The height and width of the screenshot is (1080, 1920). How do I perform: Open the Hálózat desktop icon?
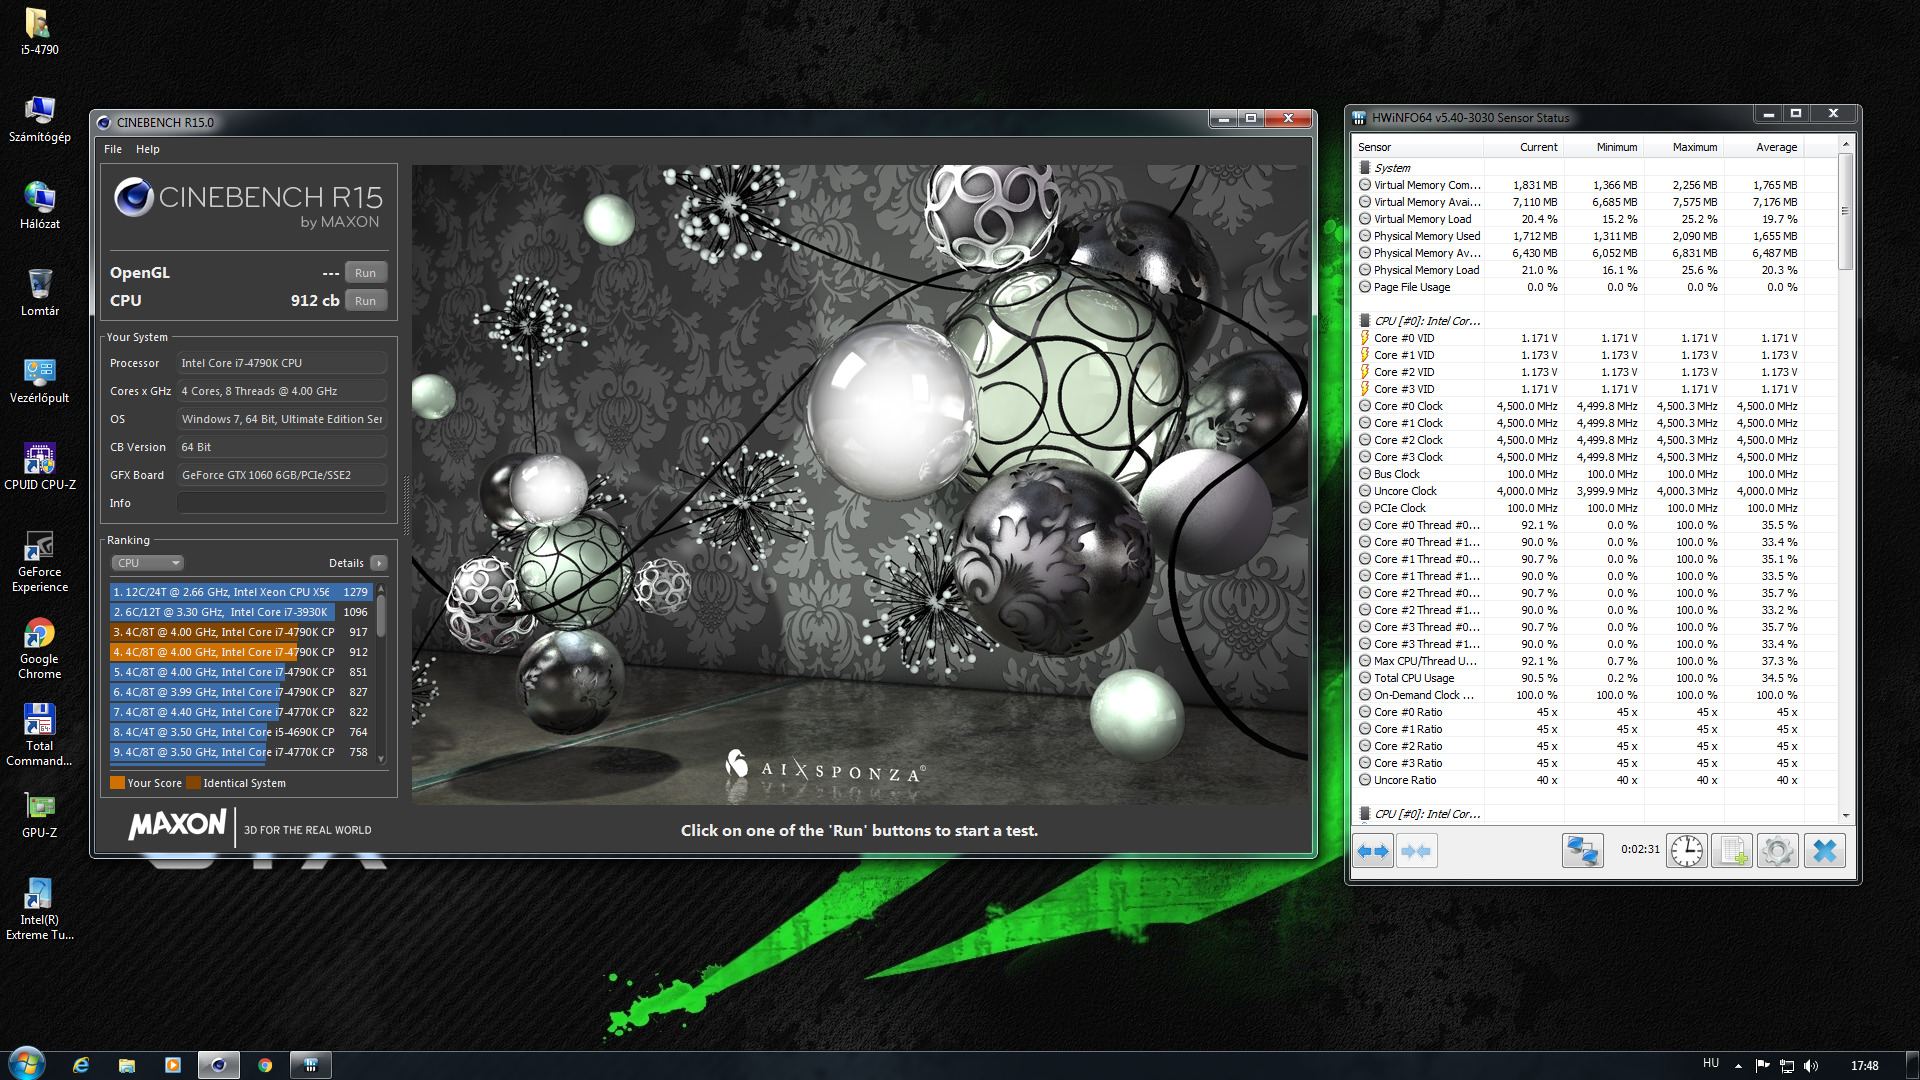click(40, 205)
